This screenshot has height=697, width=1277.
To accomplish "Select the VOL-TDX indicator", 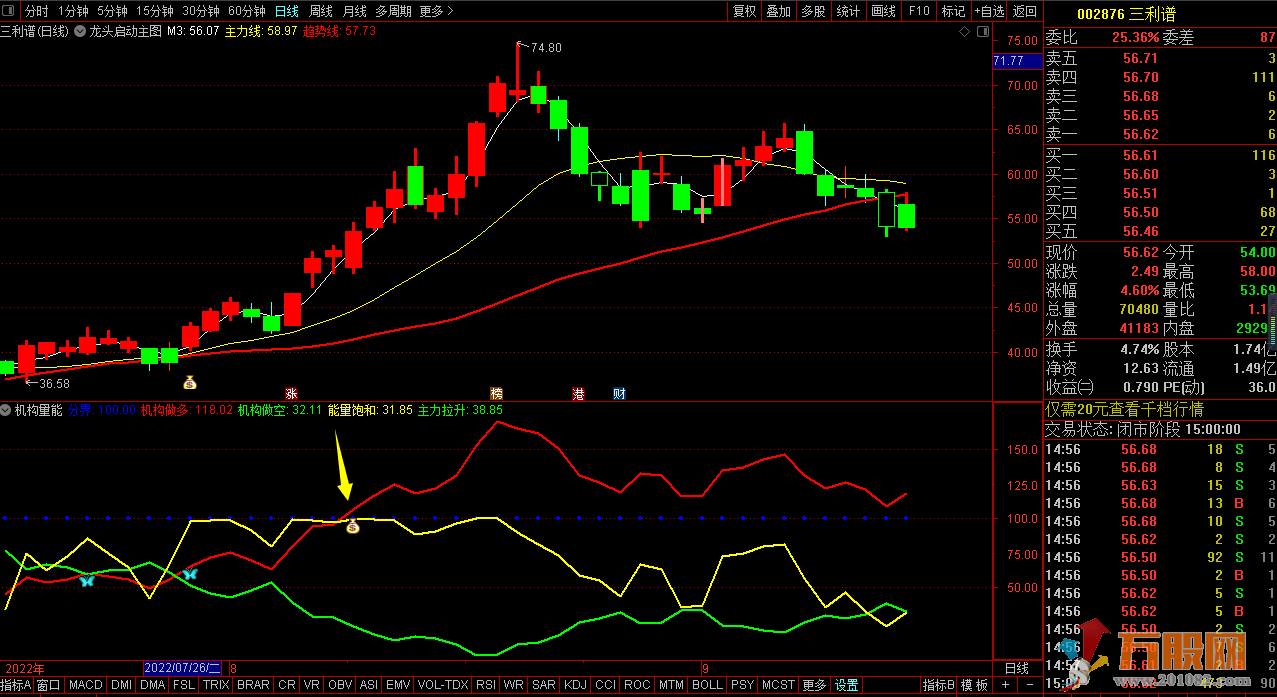I will click(441, 685).
